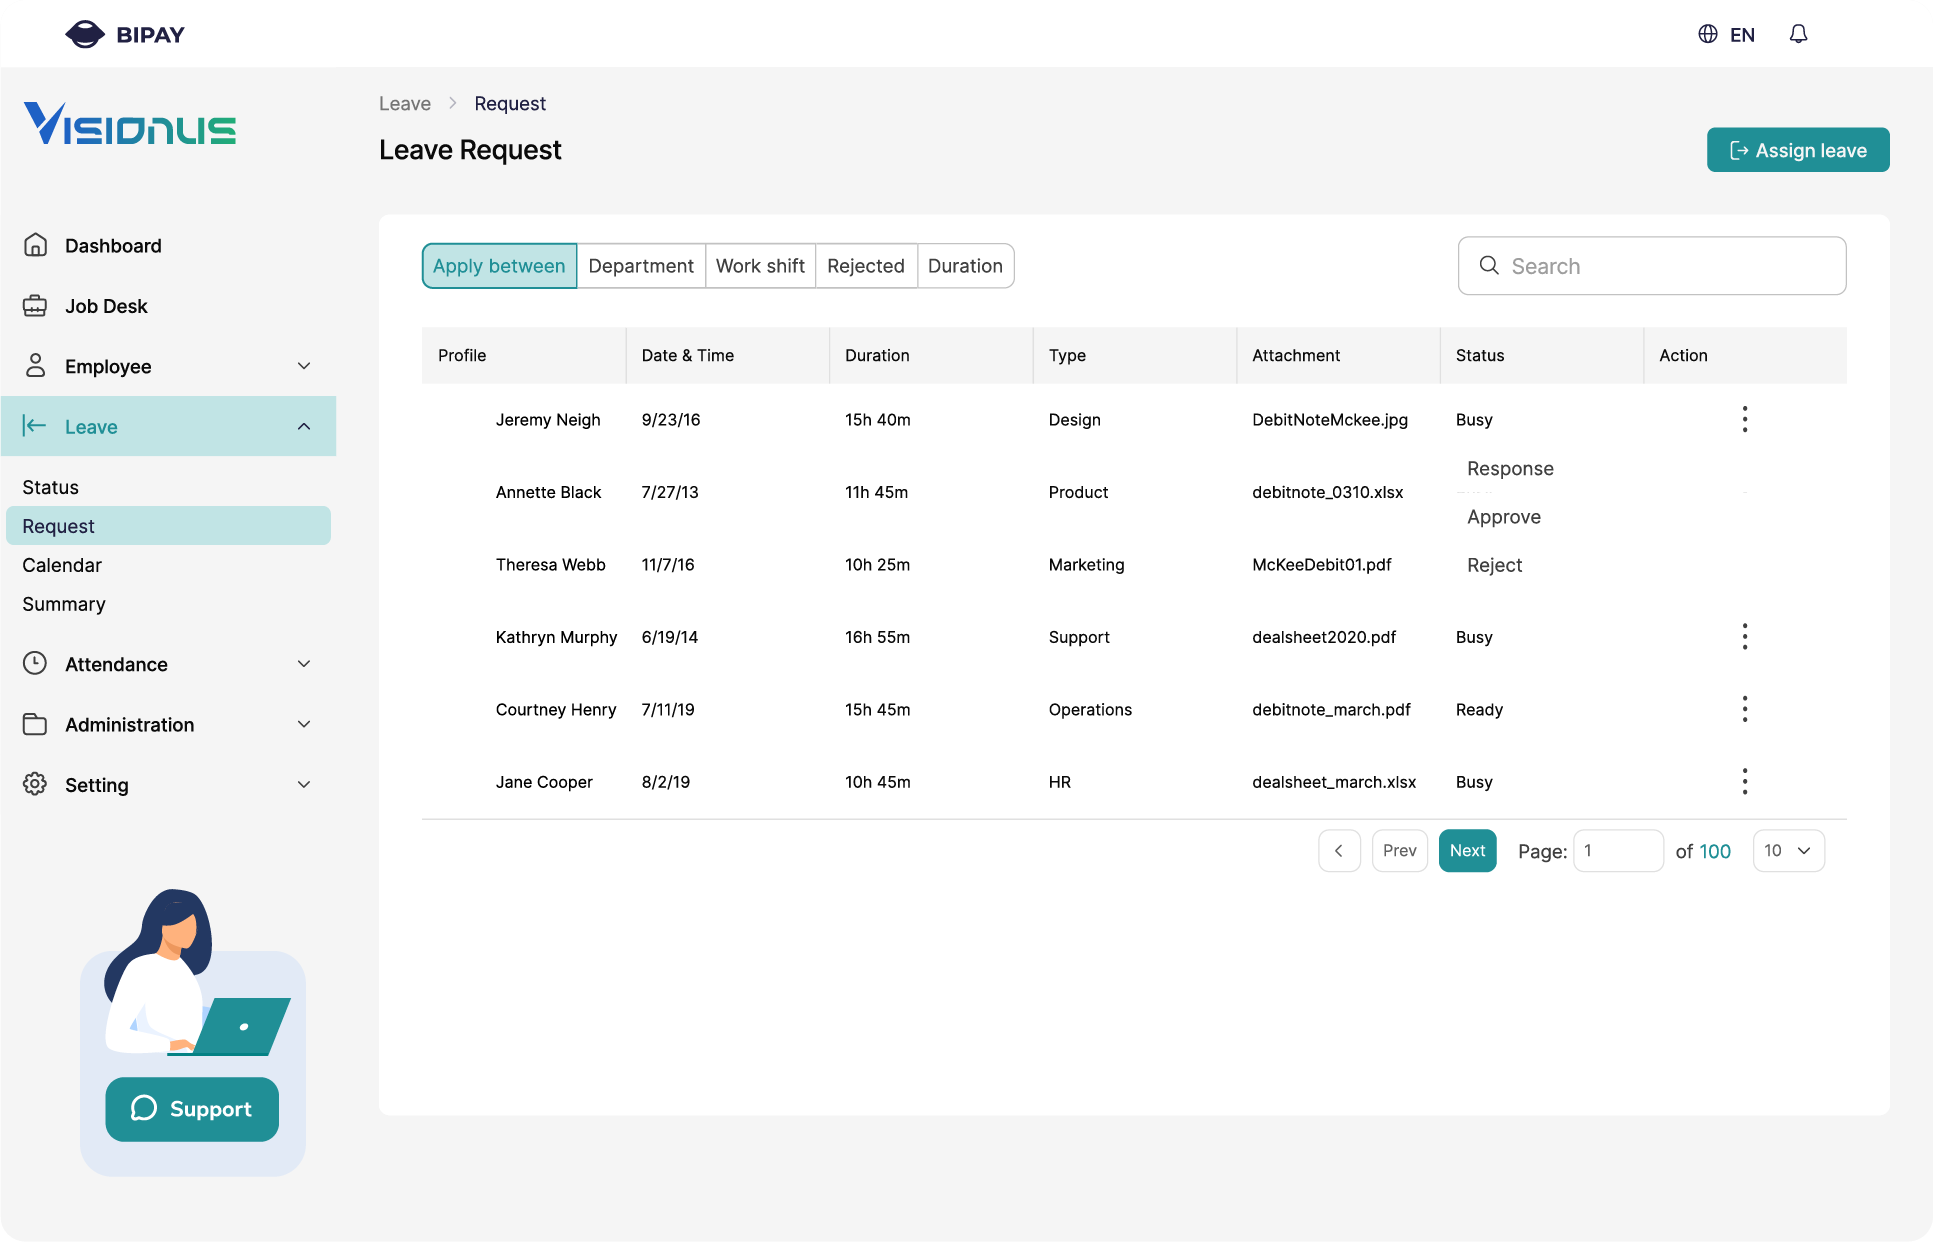Viewport: 1933px width, 1242px height.
Task: Select the Apply between filter tab
Action: click(498, 266)
